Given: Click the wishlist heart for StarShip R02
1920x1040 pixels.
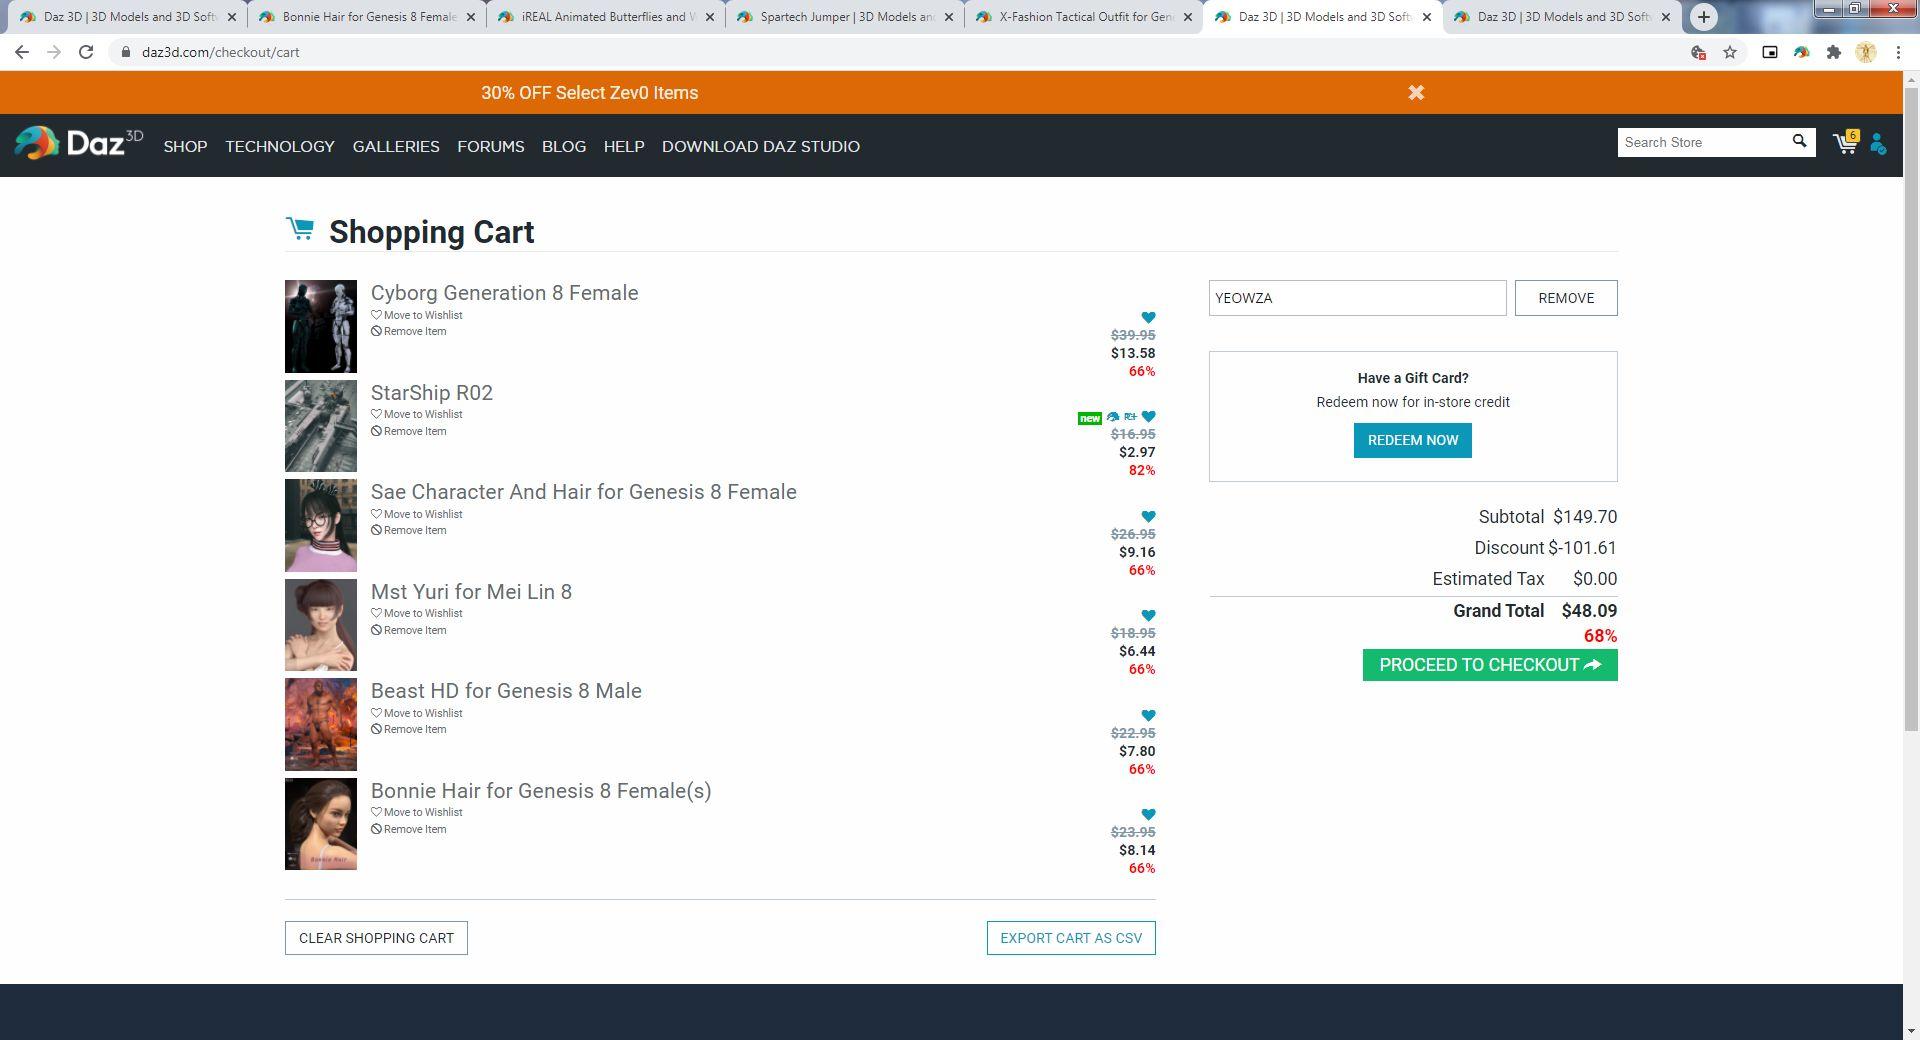Looking at the screenshot, I should 1148,416.
